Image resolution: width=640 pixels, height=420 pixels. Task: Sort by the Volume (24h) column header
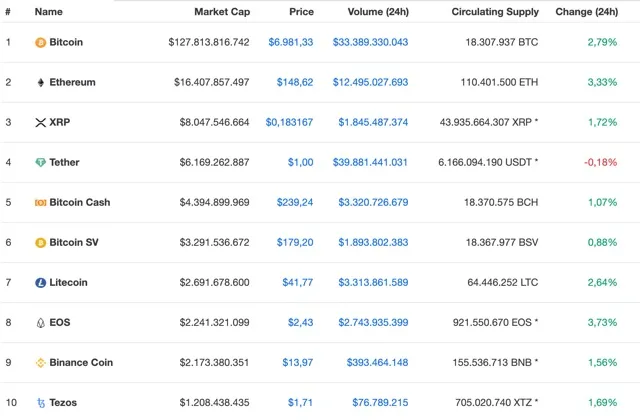[x=378, y=12]
